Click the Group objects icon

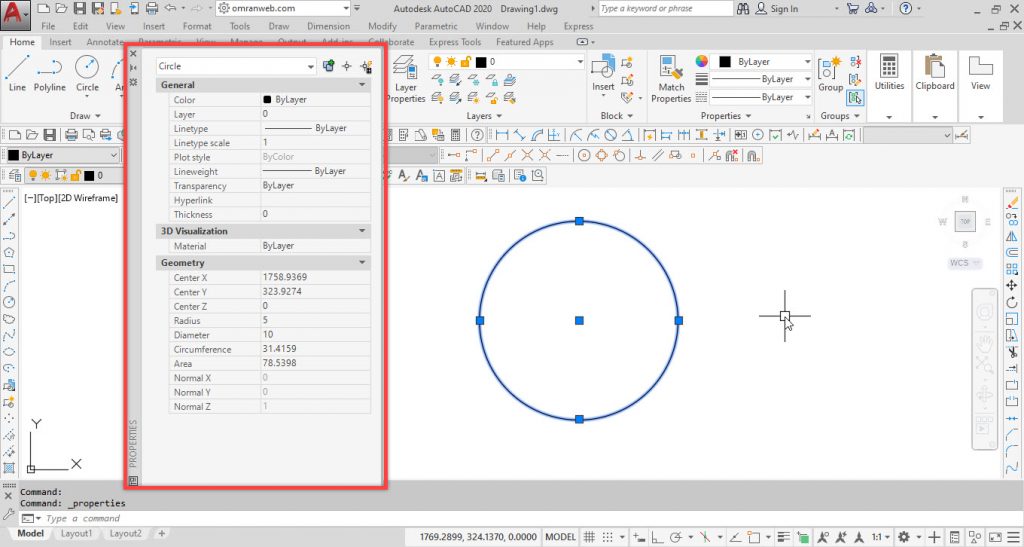[830, 70]
